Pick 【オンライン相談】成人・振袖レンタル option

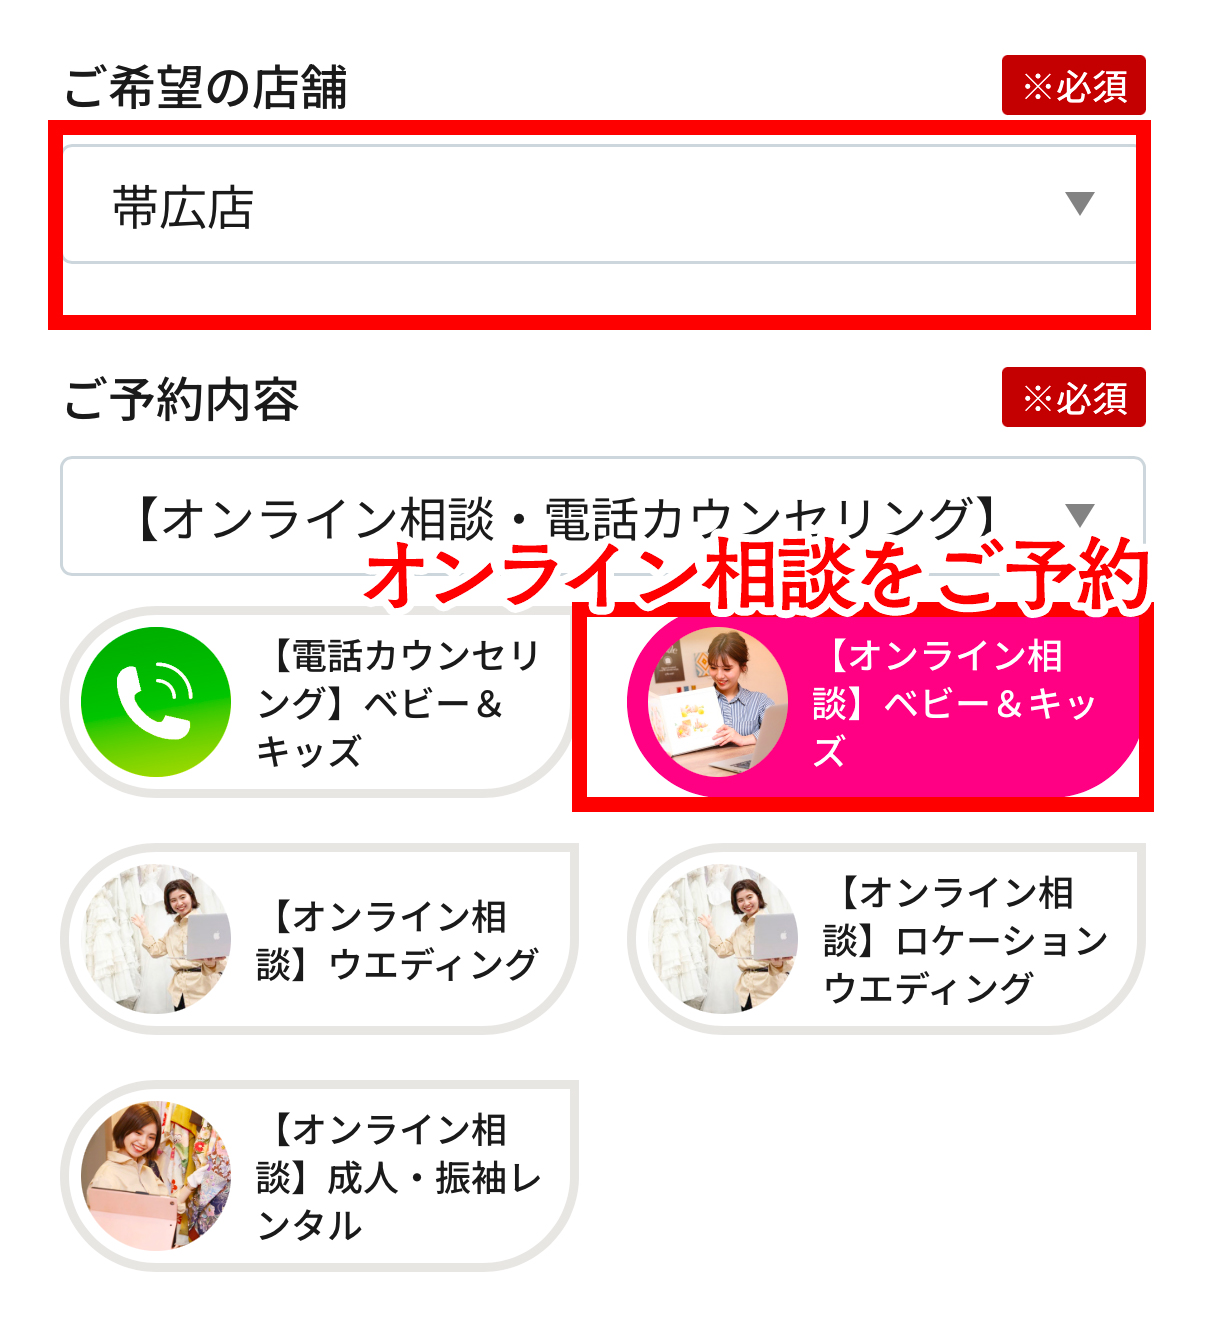click(319, 1176)
